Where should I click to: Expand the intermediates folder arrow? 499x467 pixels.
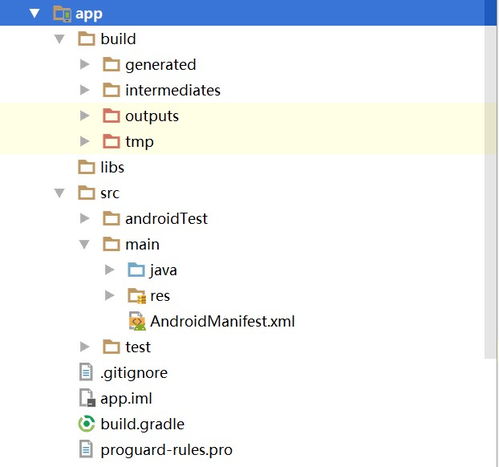[85, 90]
